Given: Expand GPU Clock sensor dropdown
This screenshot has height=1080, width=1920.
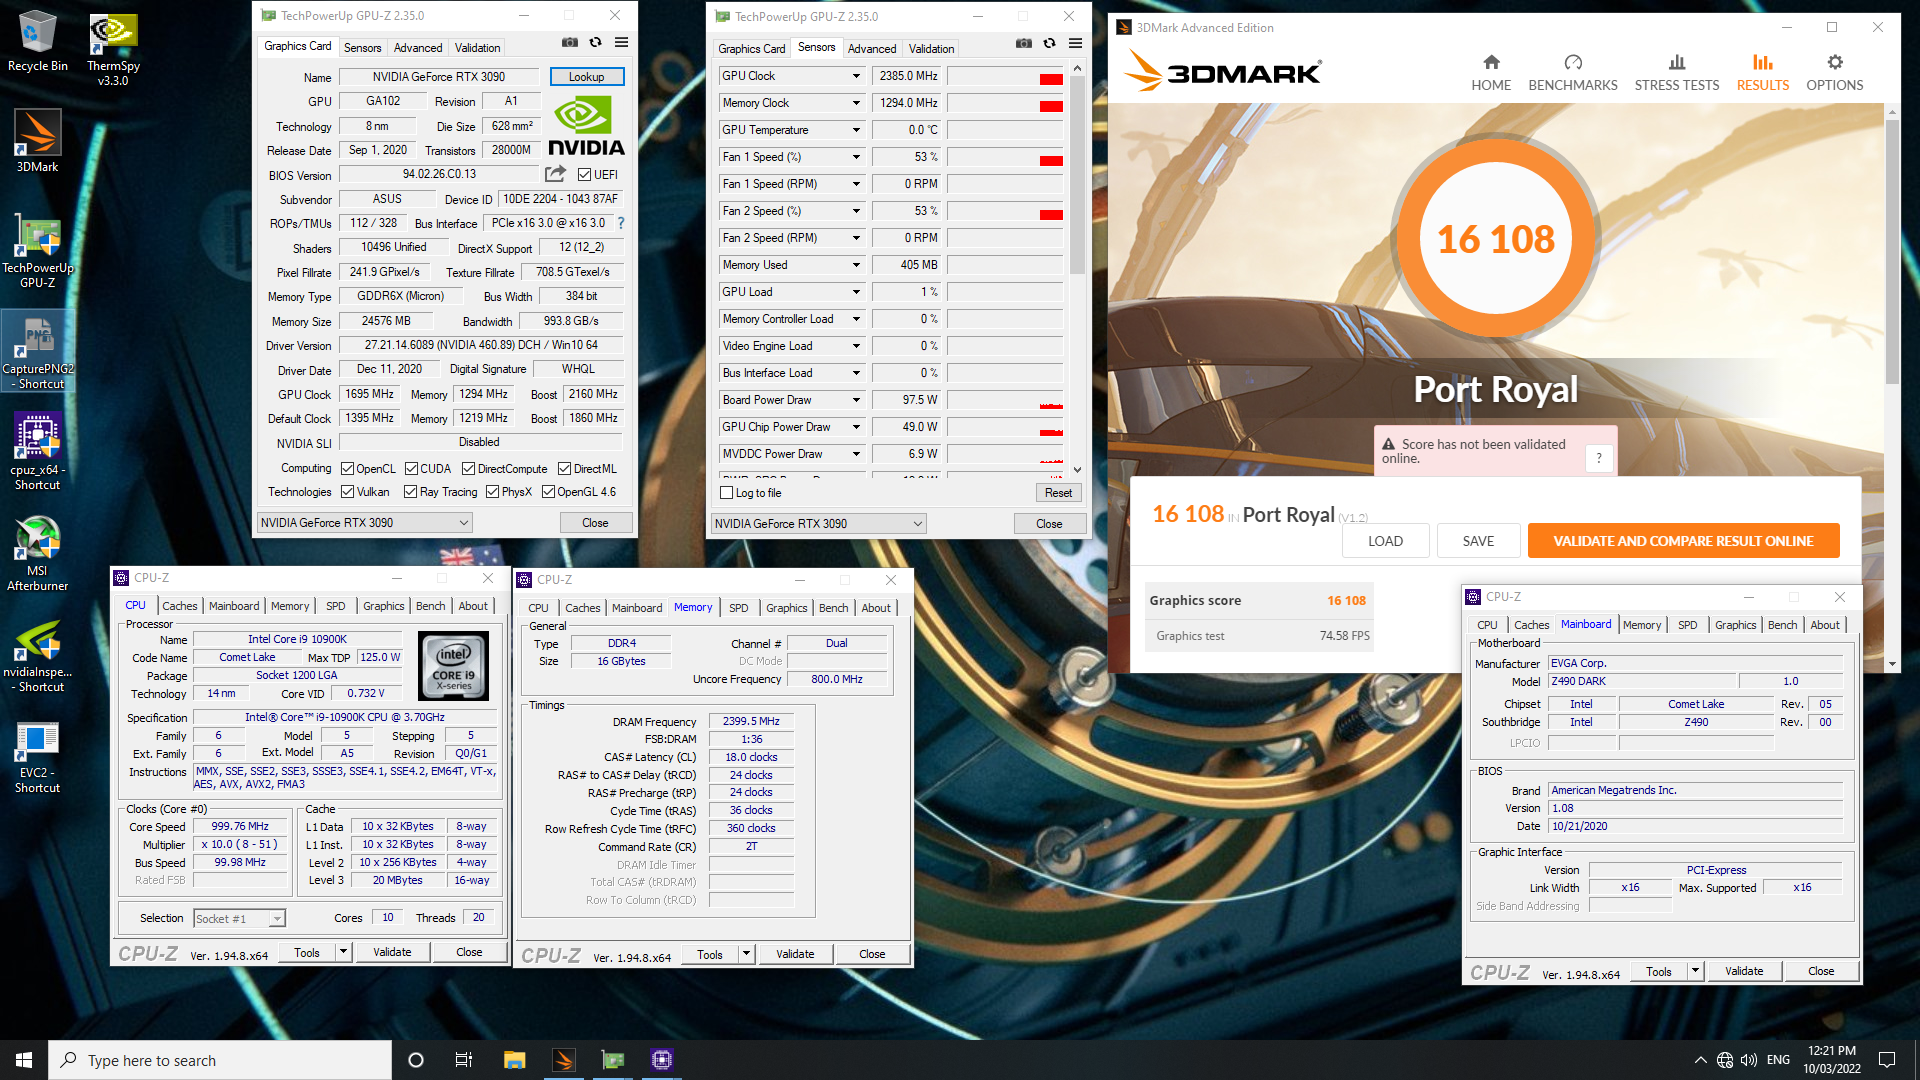Looking at the screenshot, I should [857, 76].
